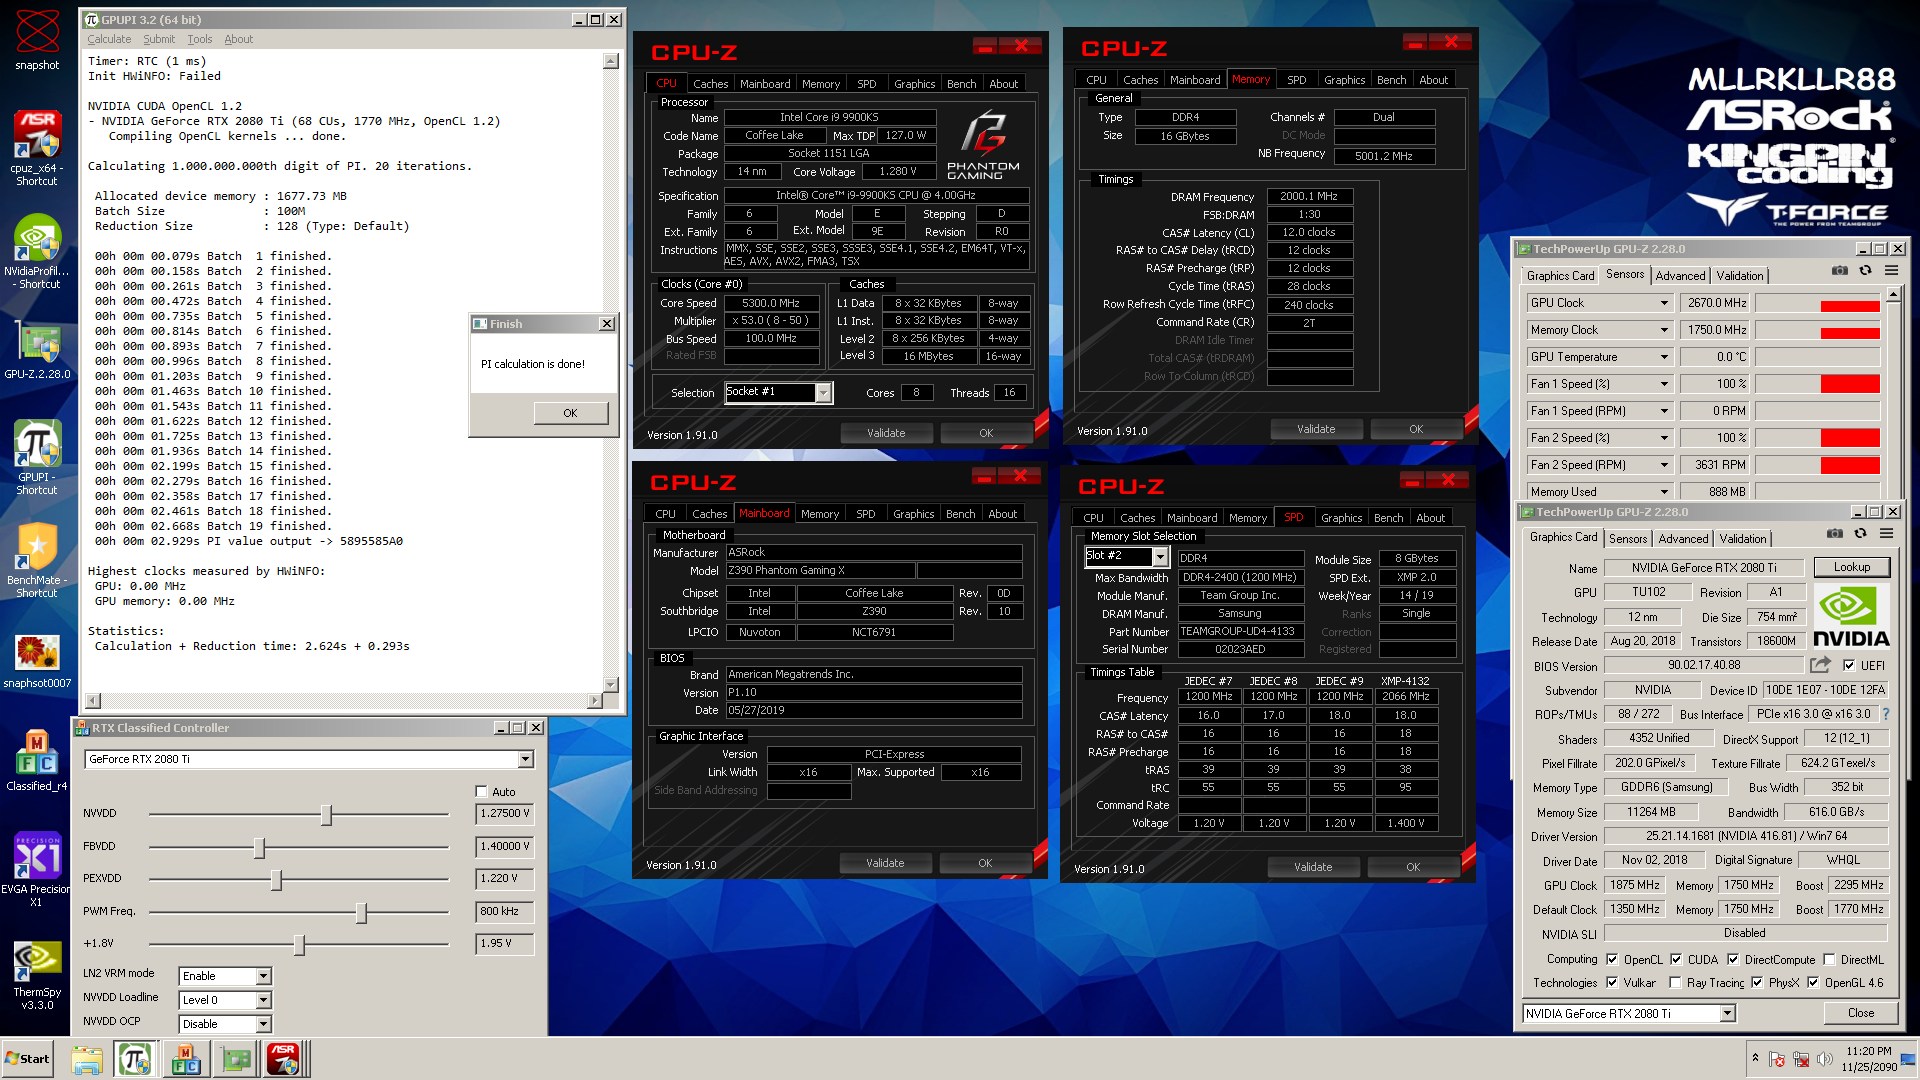The height and width of the screenshot is (1080, 1920).
Task: Toggle the Vulkan checkbox in GPU-Z
Action: pos(1612,983)
